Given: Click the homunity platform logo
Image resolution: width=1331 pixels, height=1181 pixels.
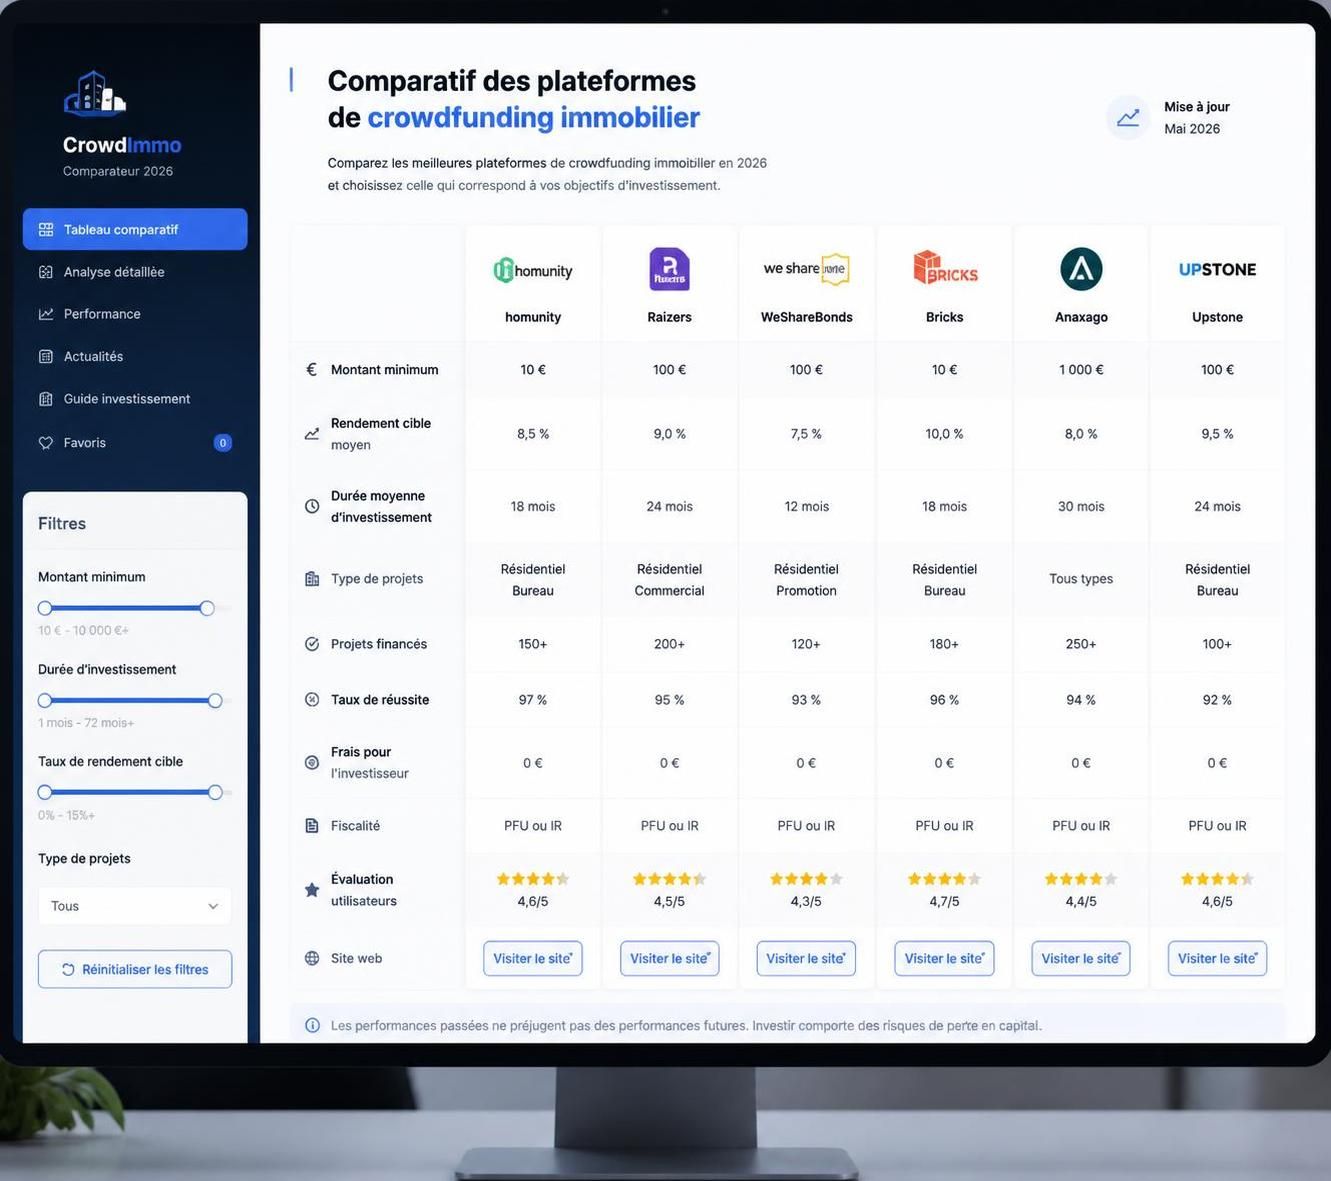Looking at the screenshot, I should click(533, 270).
